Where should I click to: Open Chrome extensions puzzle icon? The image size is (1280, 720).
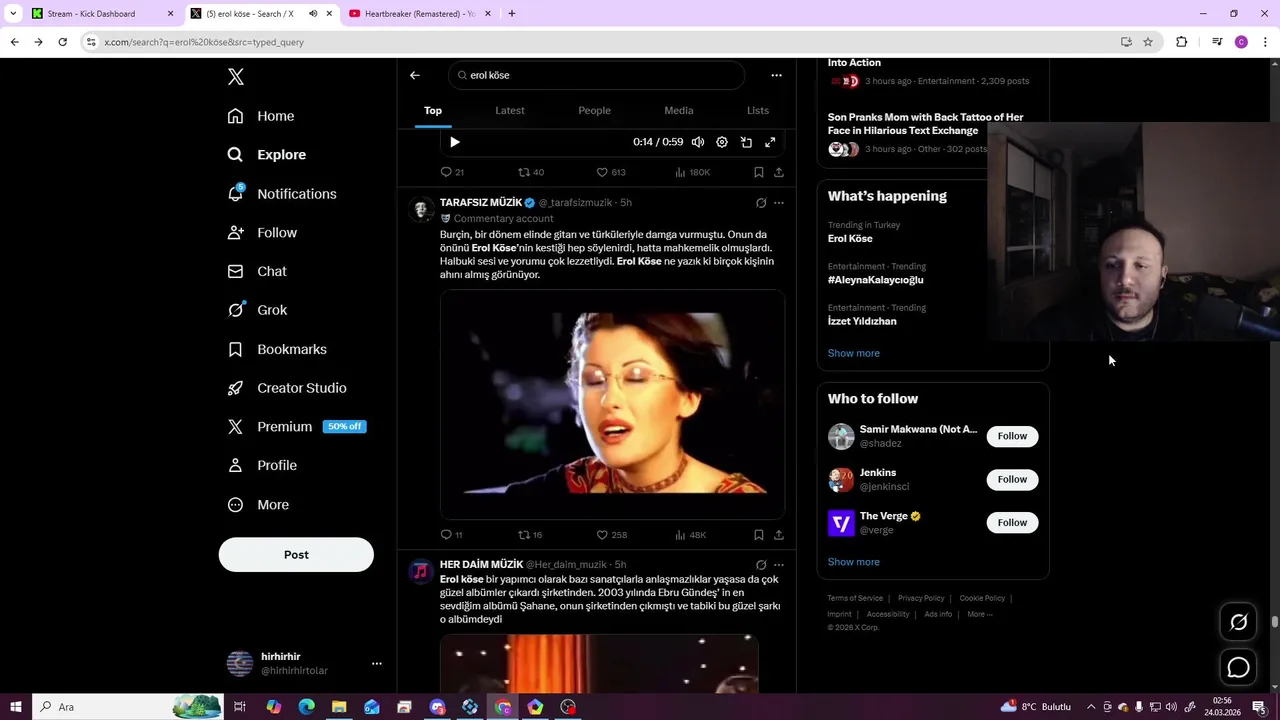(1181, 42)
